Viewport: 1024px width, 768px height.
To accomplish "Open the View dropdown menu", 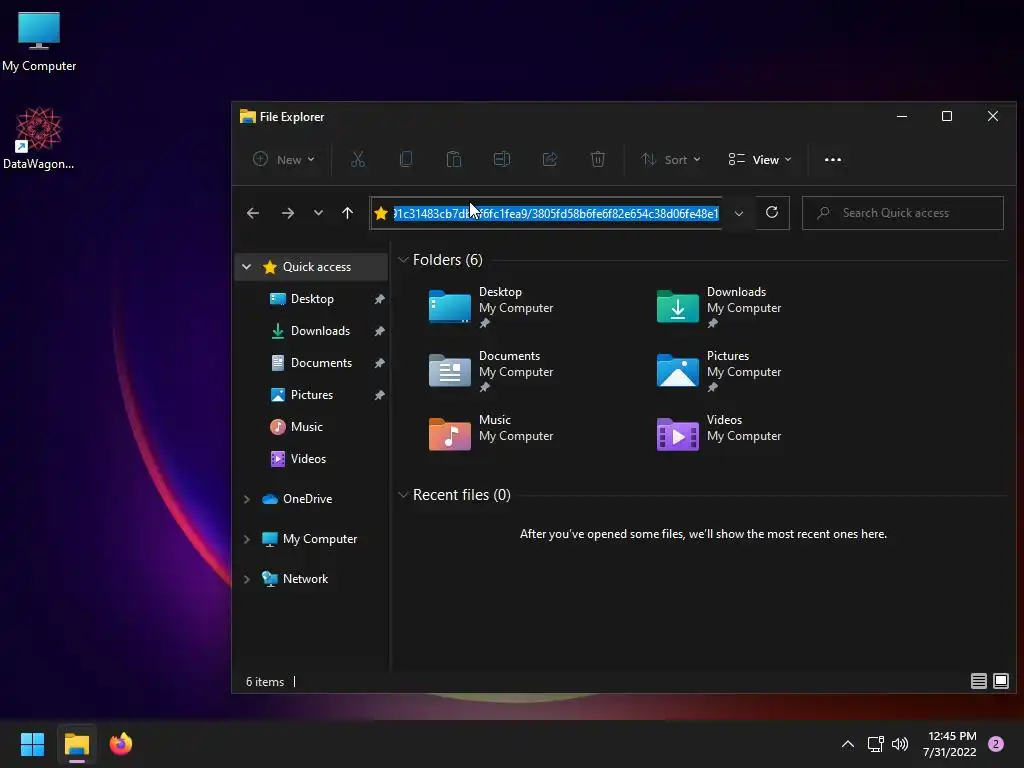I will [760, 159].
